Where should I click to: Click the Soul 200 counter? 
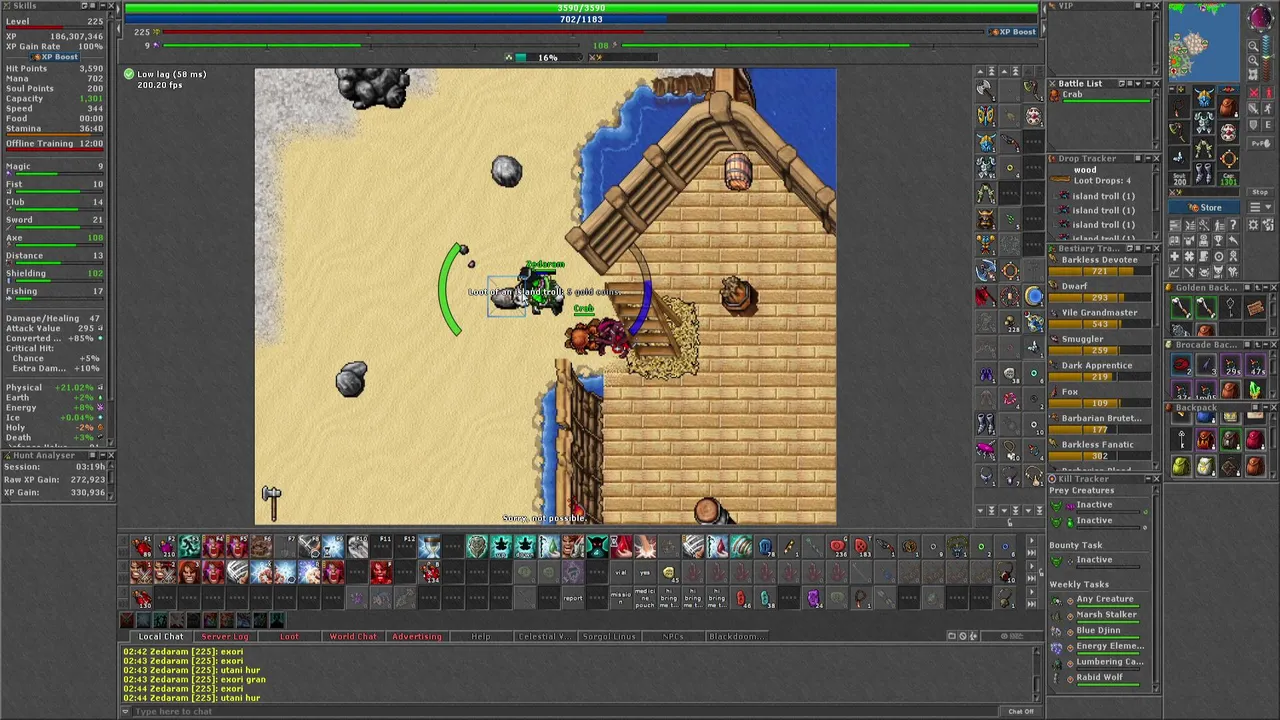(1179, 179)
